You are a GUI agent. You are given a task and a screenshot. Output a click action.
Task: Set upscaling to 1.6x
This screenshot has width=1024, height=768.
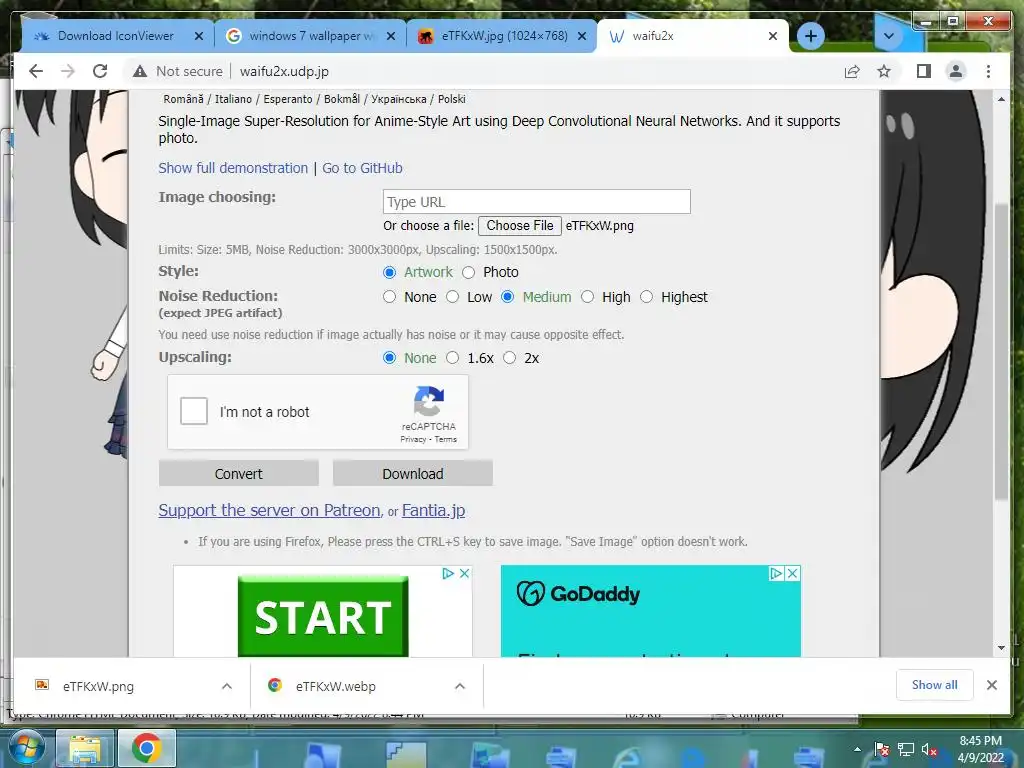(452, 358)
